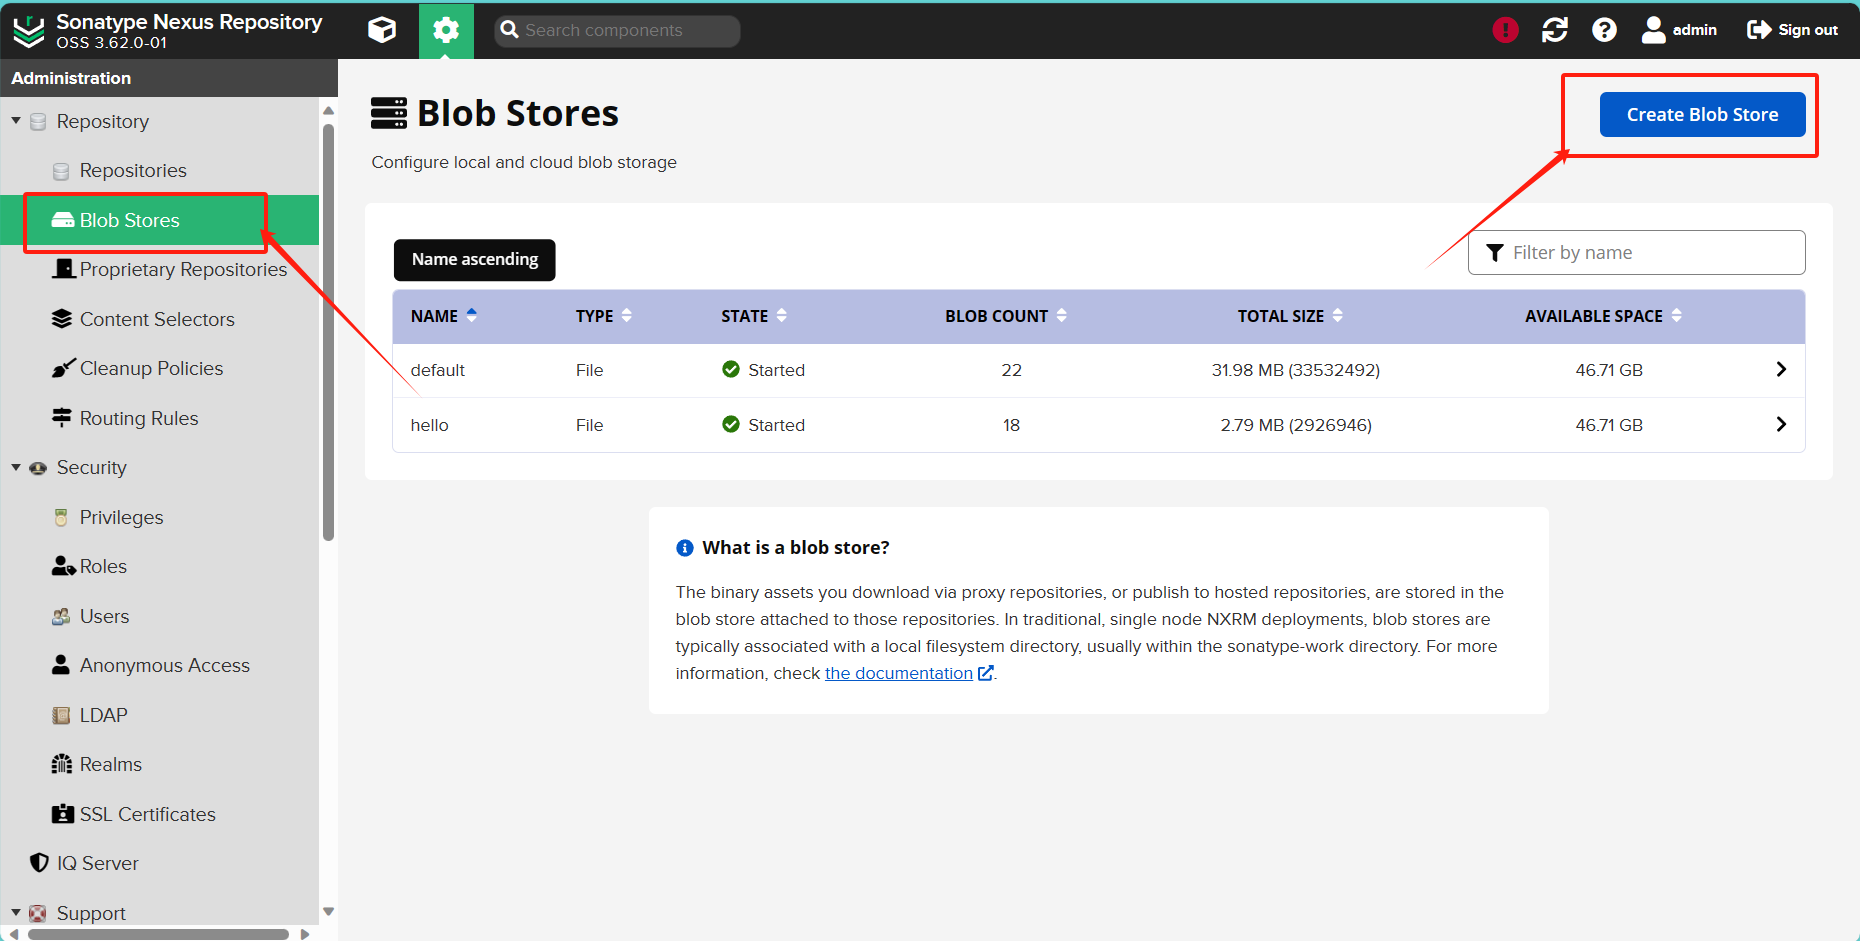This screenshot has width=1860, height=941.
Task: Focus the Search components field
Action: tap(617, 30)
